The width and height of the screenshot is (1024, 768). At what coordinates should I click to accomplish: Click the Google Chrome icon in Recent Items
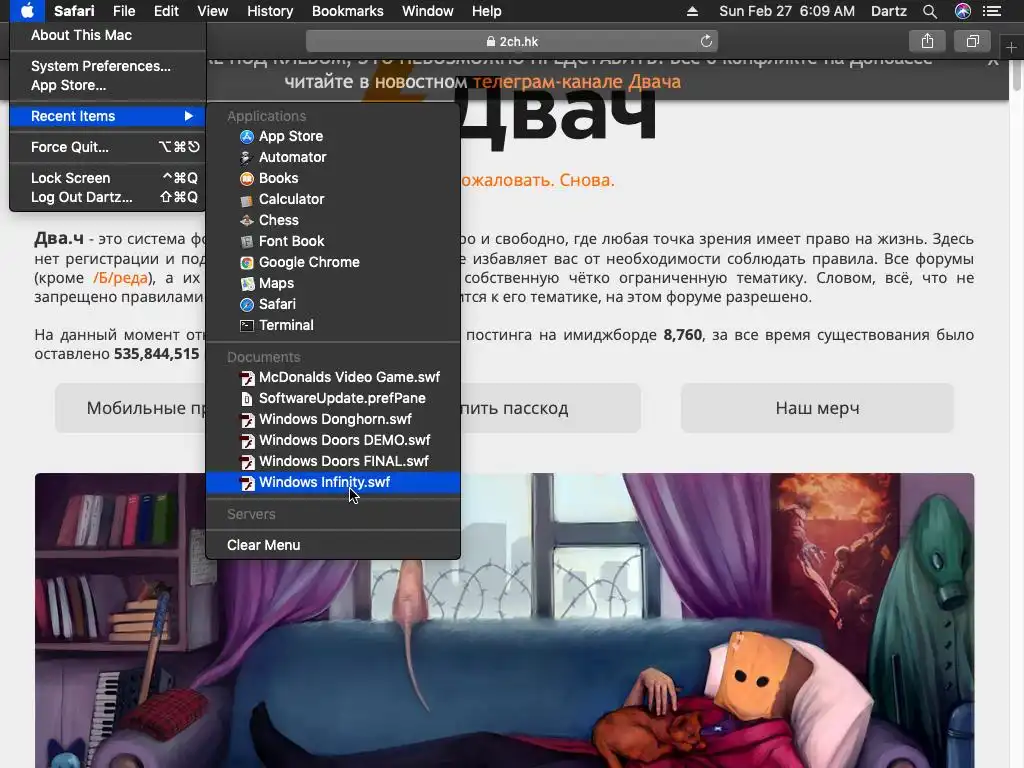click(x=247, y=263)
